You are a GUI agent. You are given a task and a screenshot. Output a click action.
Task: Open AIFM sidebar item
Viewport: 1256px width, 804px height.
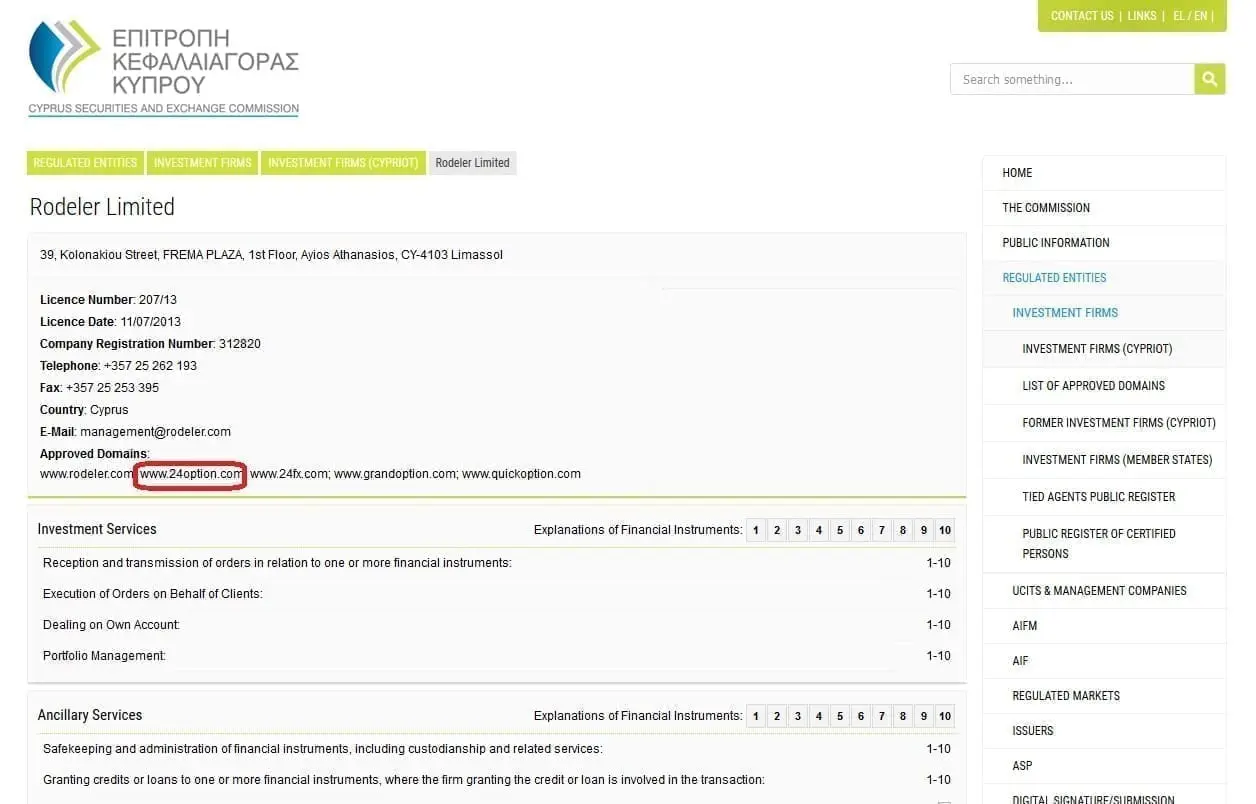[x=1104, y=626]
